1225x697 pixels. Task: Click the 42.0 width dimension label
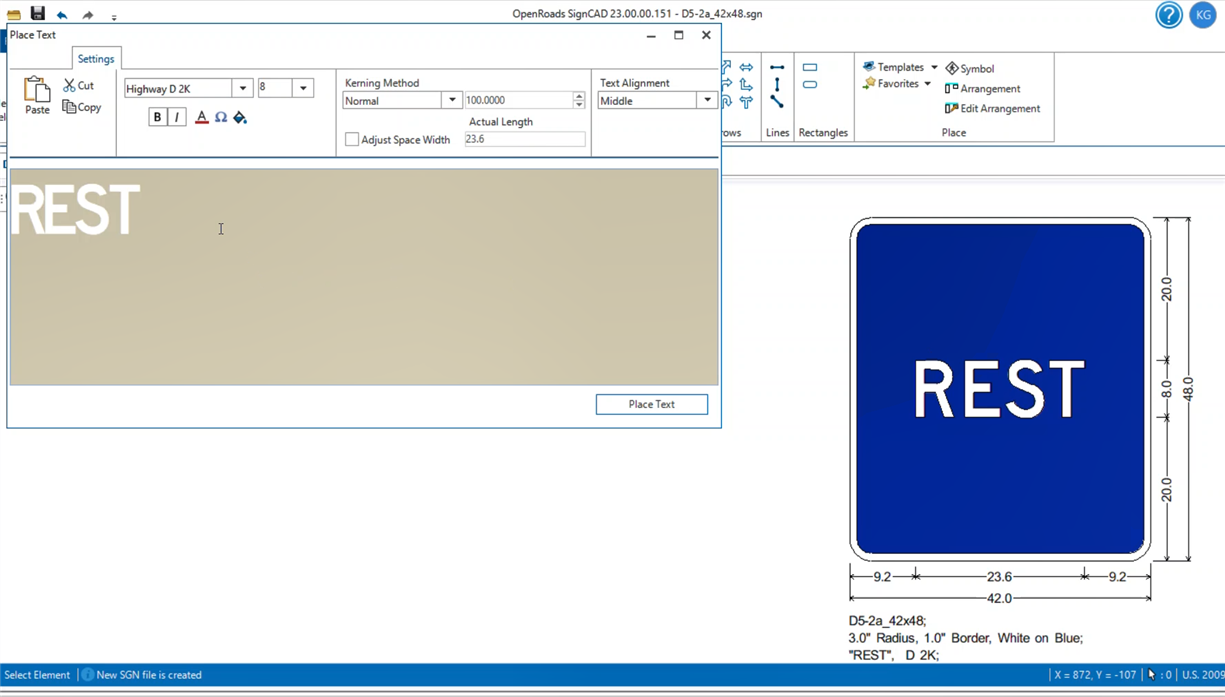999,598
